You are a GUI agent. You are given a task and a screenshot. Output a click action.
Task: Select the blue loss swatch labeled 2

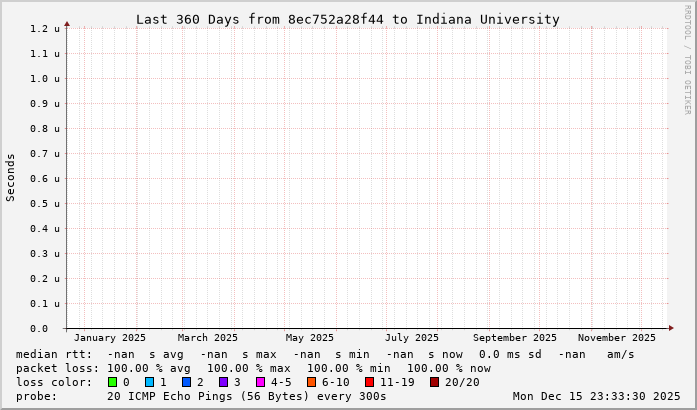[x=187, y=382]
